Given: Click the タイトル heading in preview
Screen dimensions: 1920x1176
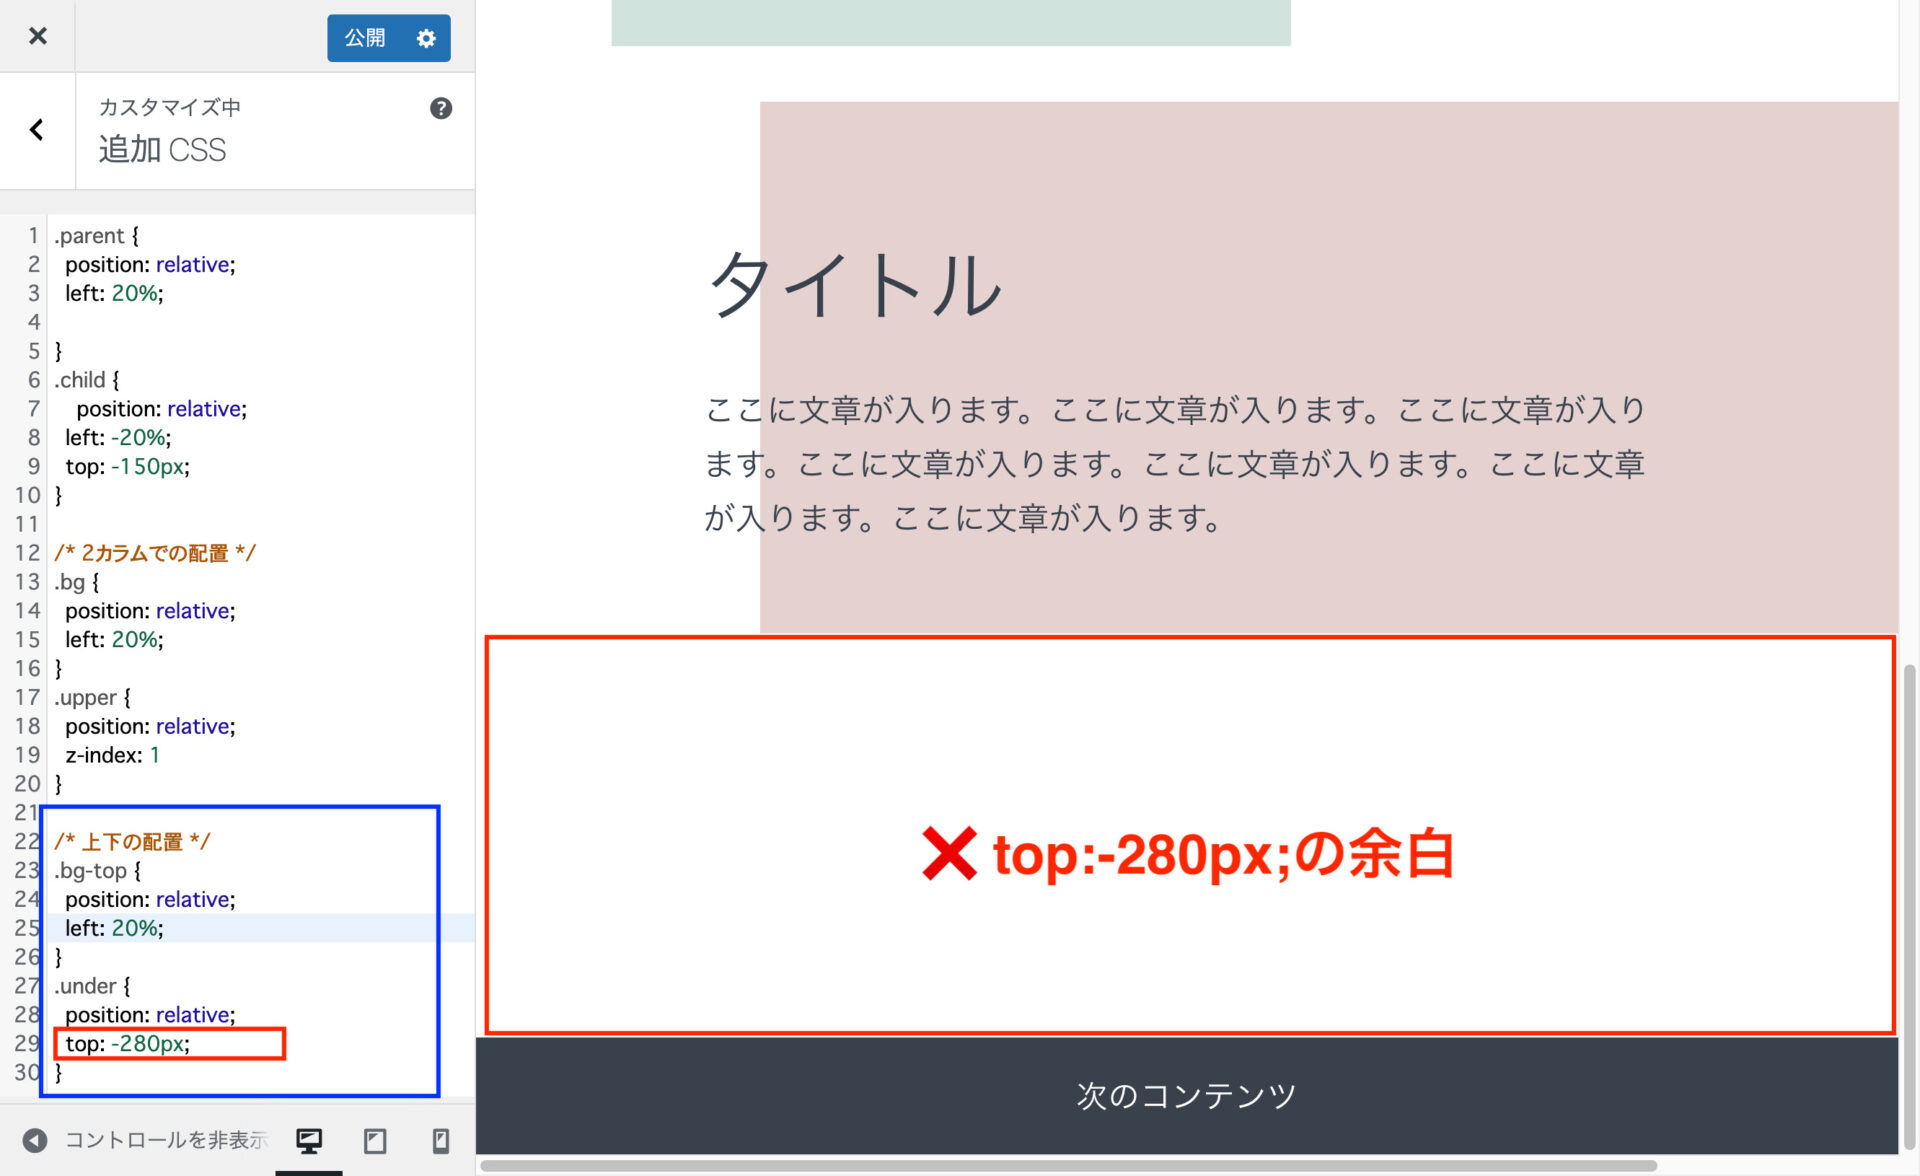Looking at the screenshot, I should click(855, 285).
